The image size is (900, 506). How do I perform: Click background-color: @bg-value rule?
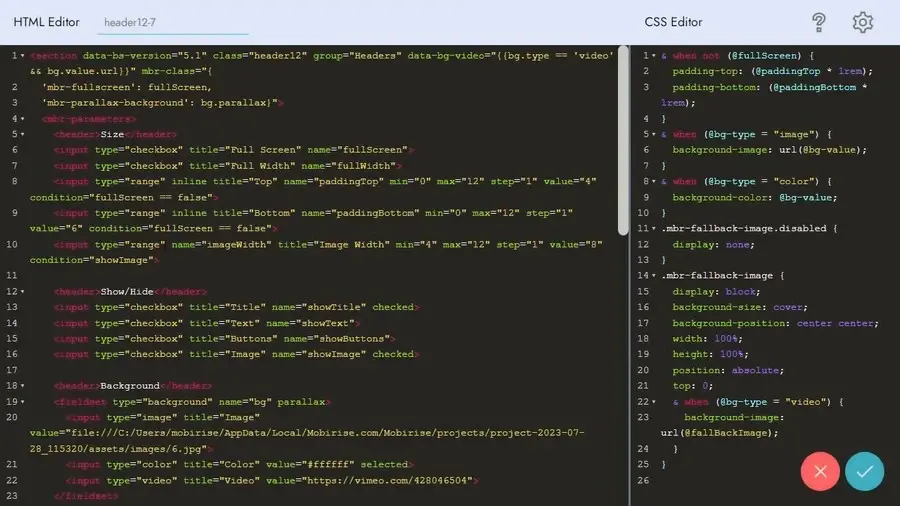[x=755, y=197]
